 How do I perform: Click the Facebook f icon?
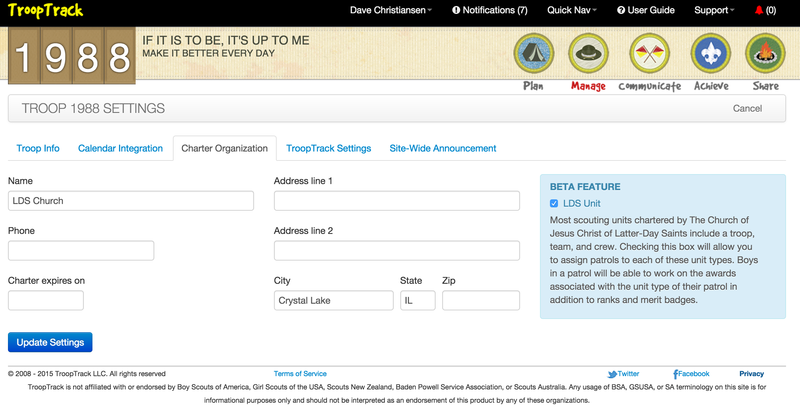click(x=675, y=374)
